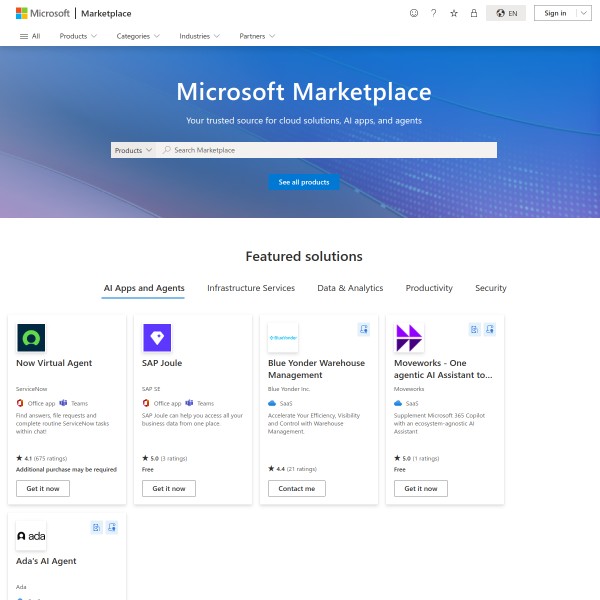Open the Now Virtual Agent title
The height and width of the screenshot is (600, 600).
(x=54, y=363)
